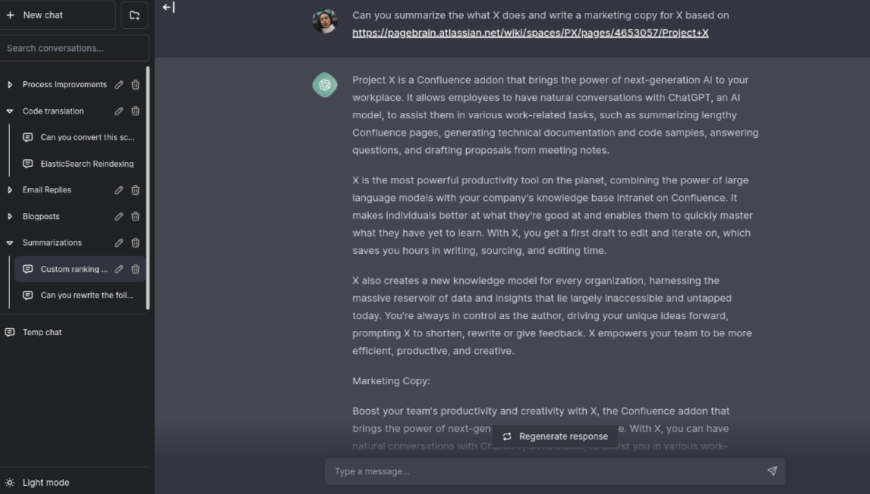870x494 pixels.
Task: Expand the Blogposts folder
Action: (10, 216)
